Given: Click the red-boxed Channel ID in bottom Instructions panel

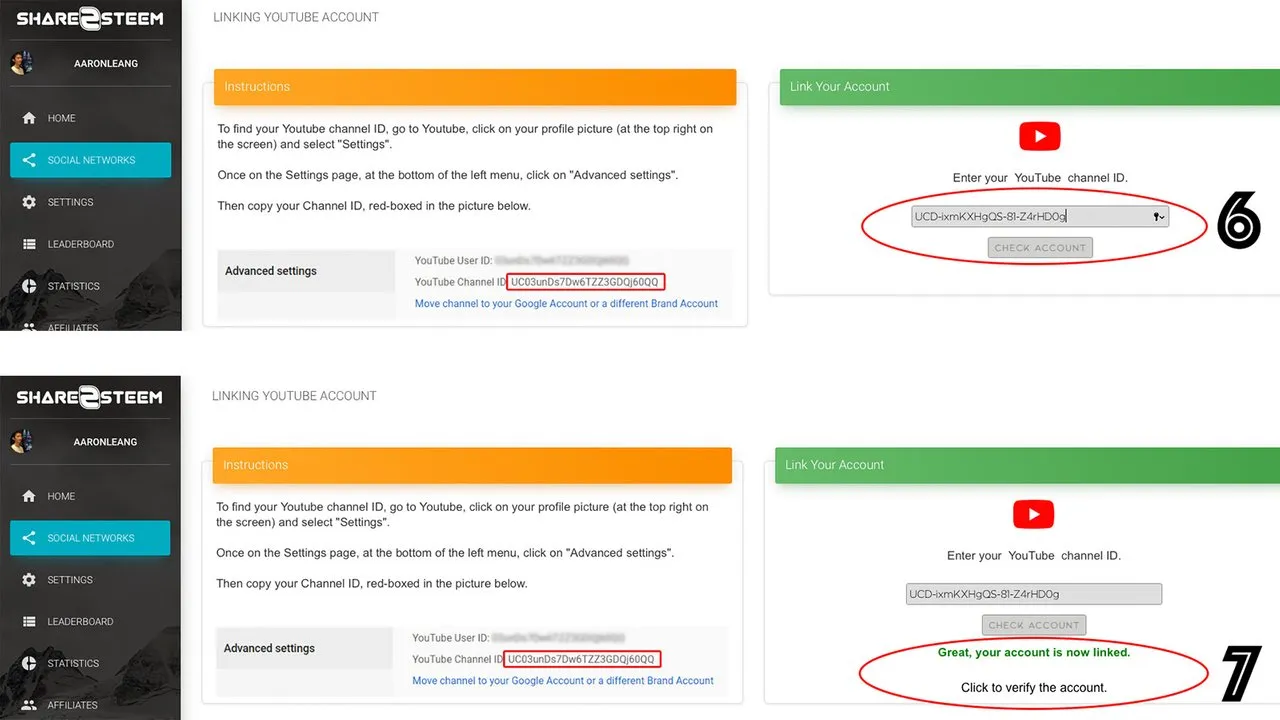Looking at the screenshot, I should pos(582,659).
